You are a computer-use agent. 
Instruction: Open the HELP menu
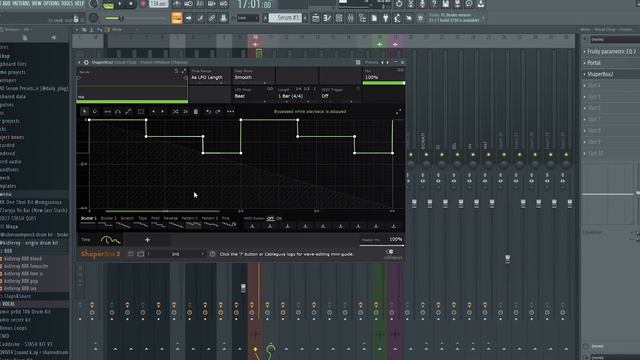80,3
